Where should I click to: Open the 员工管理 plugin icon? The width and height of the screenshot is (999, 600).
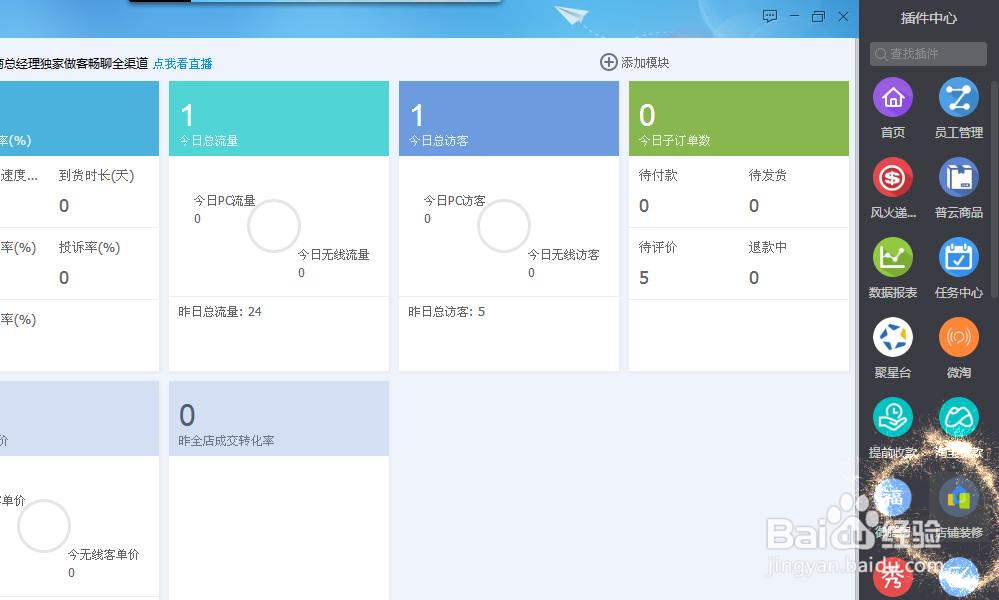coord(958,97)
